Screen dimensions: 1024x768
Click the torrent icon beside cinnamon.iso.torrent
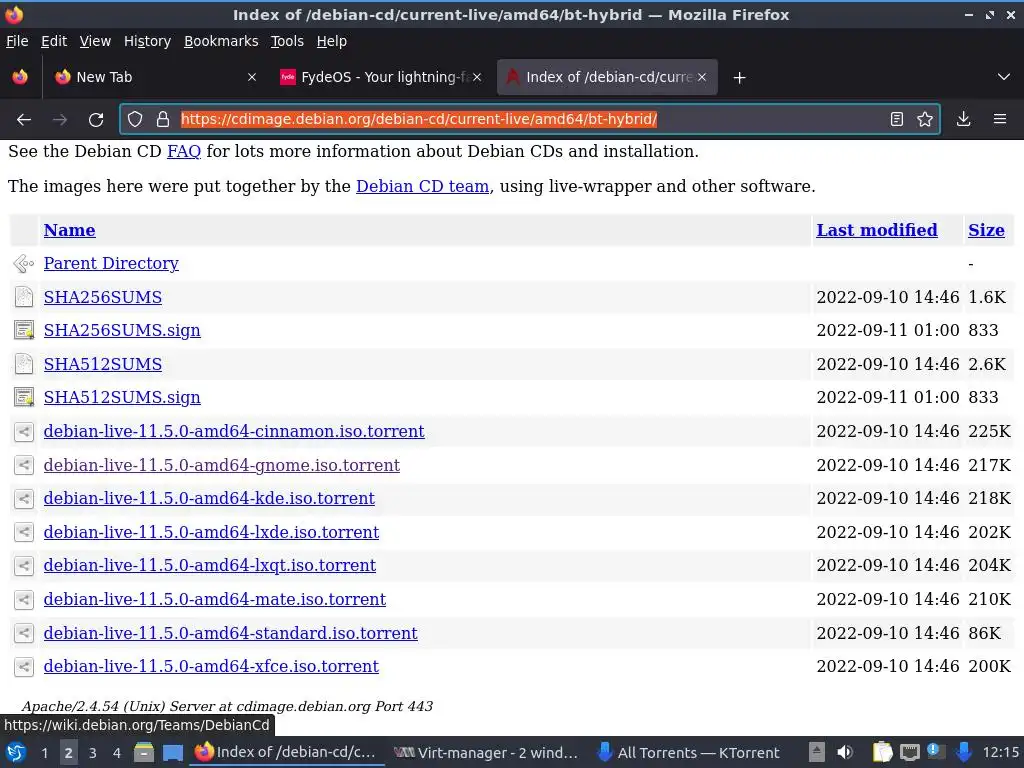[24, 432]
